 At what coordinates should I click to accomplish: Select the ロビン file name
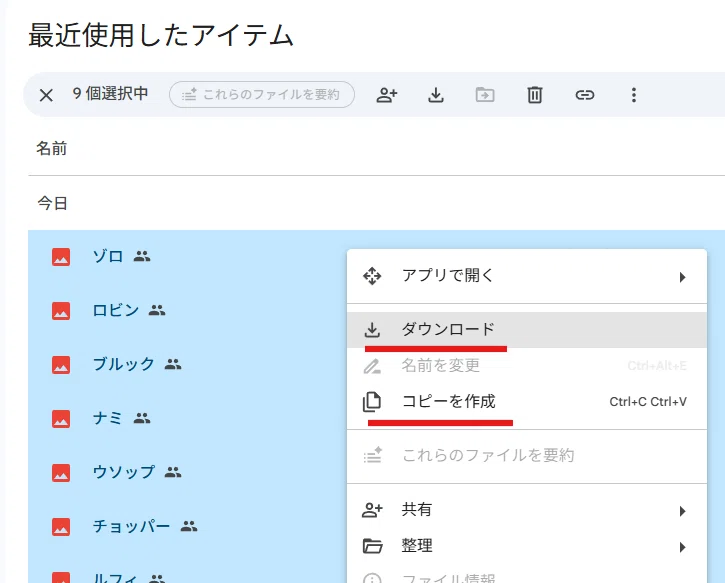[116, 310]
